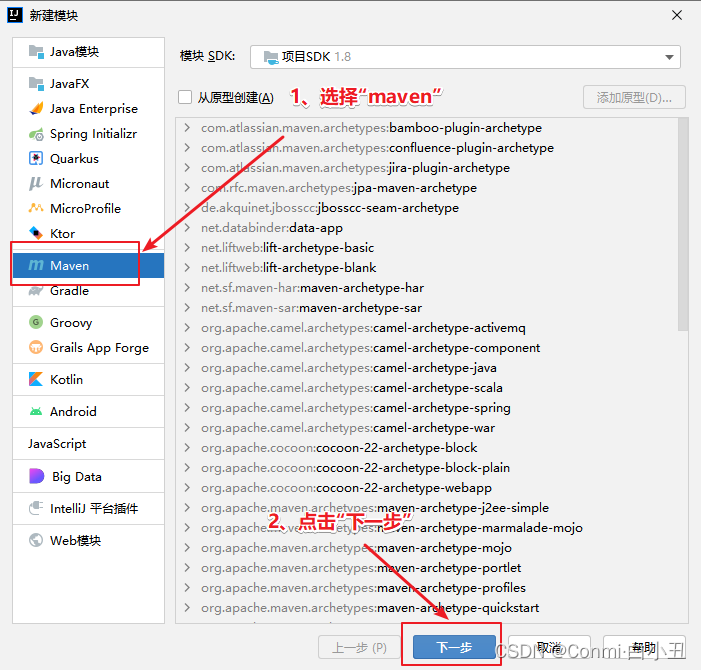Select maven-archetype-j2ee-simple row
Viewport: 701px width, 670px height.
click(x=427, y=508)
